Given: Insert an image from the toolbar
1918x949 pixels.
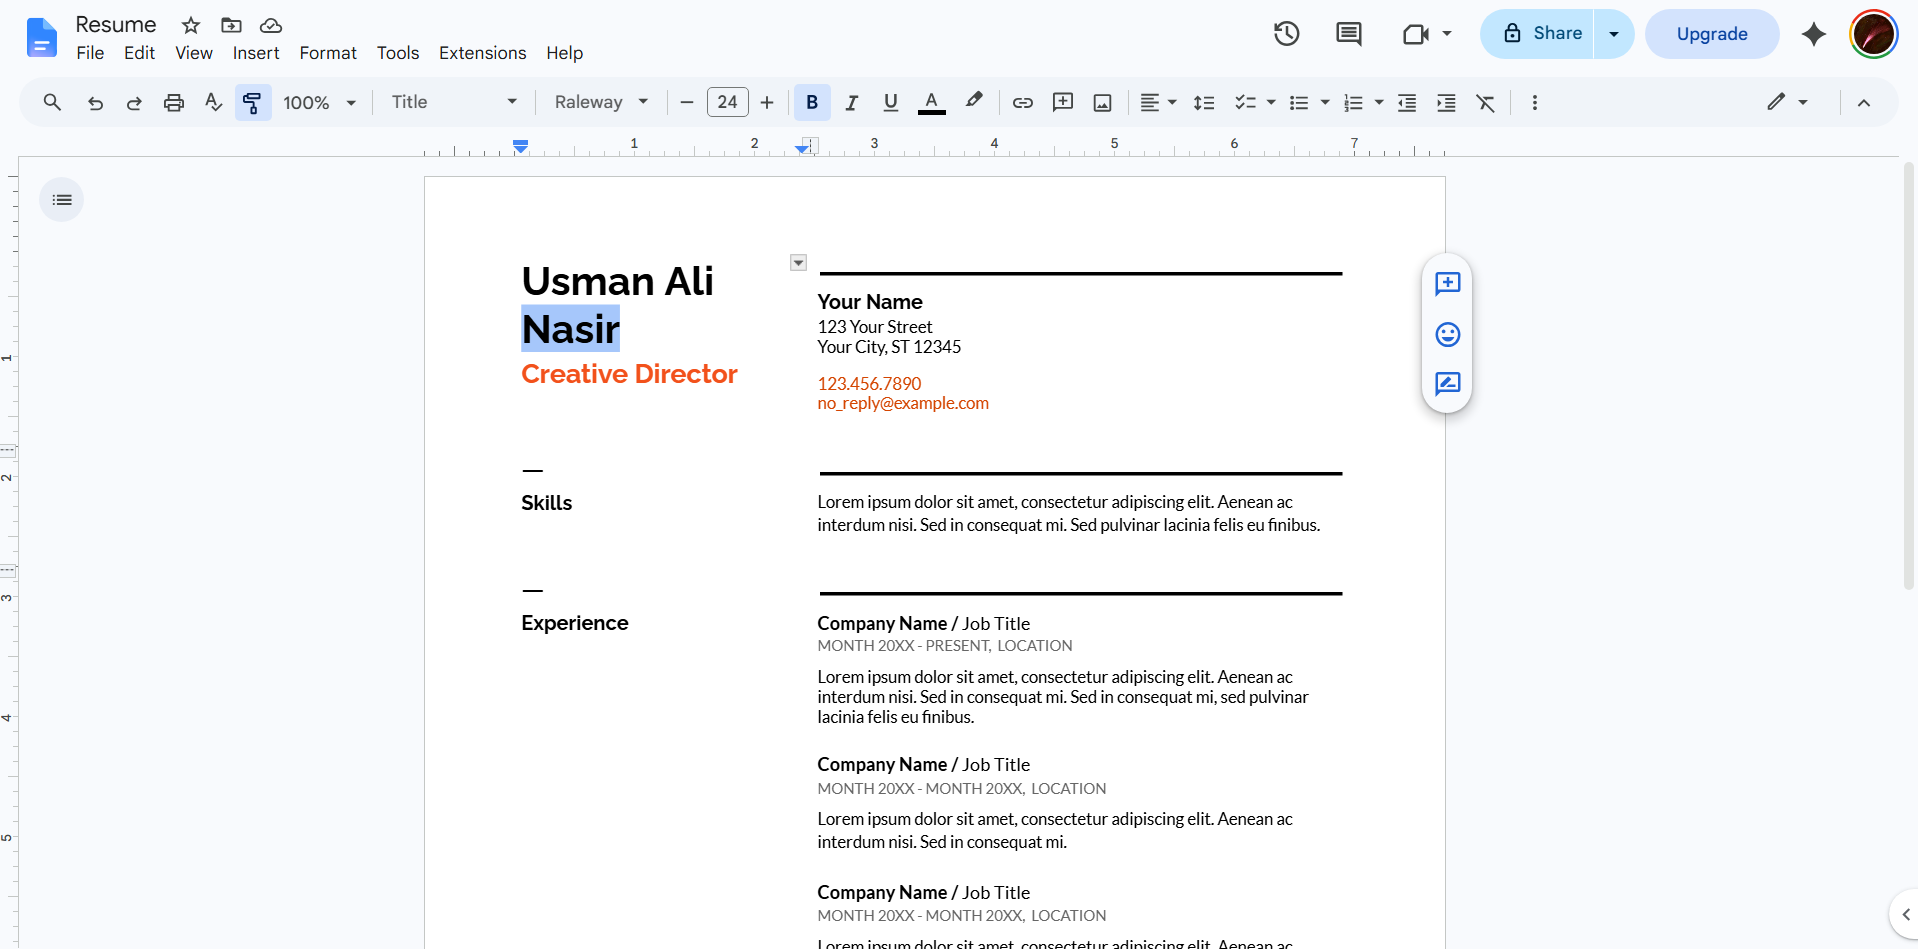Looking at the screenshot, I should (x=1103, y=102).
